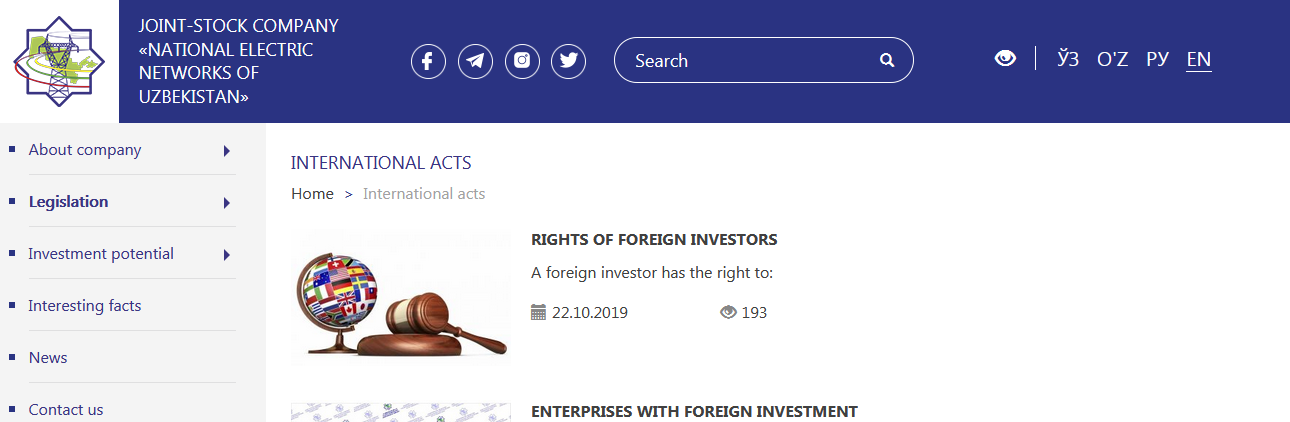This screenshot has width=1290, height=422.
Task: Click the views eye icon beside 193
Action: (728, 312)
